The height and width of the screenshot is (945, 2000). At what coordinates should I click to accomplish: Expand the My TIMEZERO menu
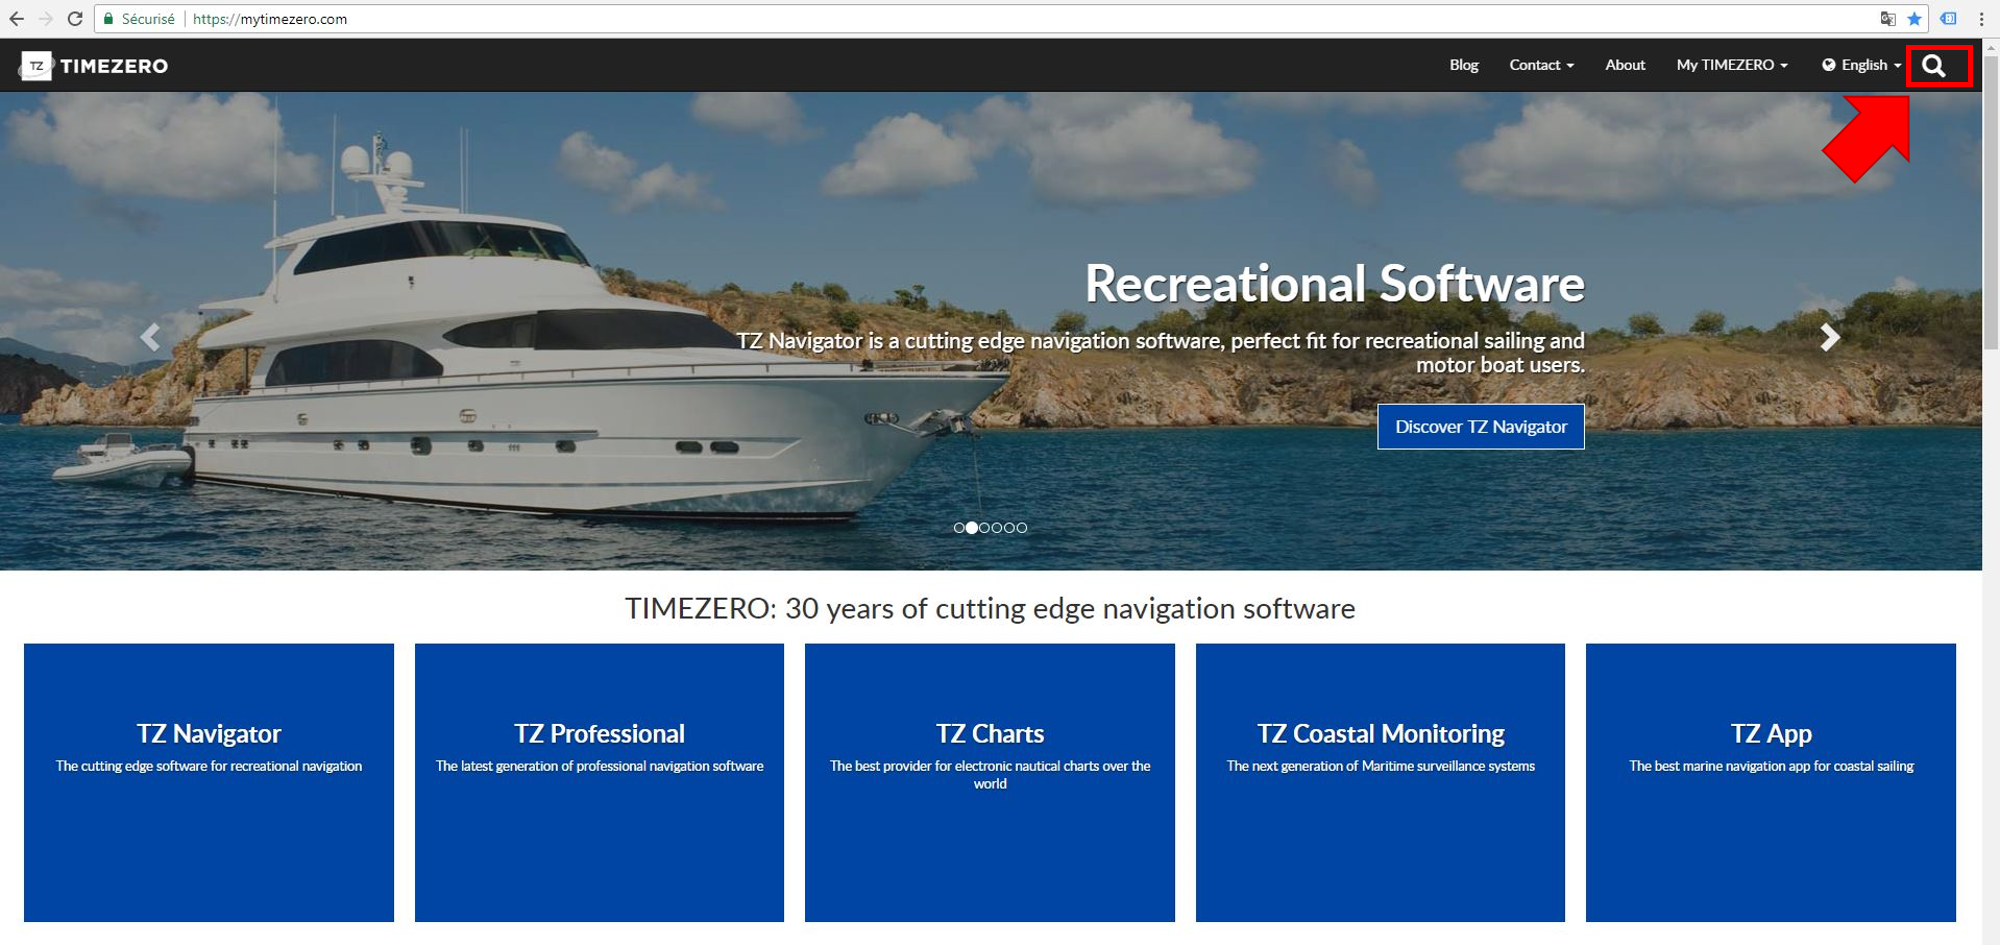pyautogui.click(x=1729, y=65)
